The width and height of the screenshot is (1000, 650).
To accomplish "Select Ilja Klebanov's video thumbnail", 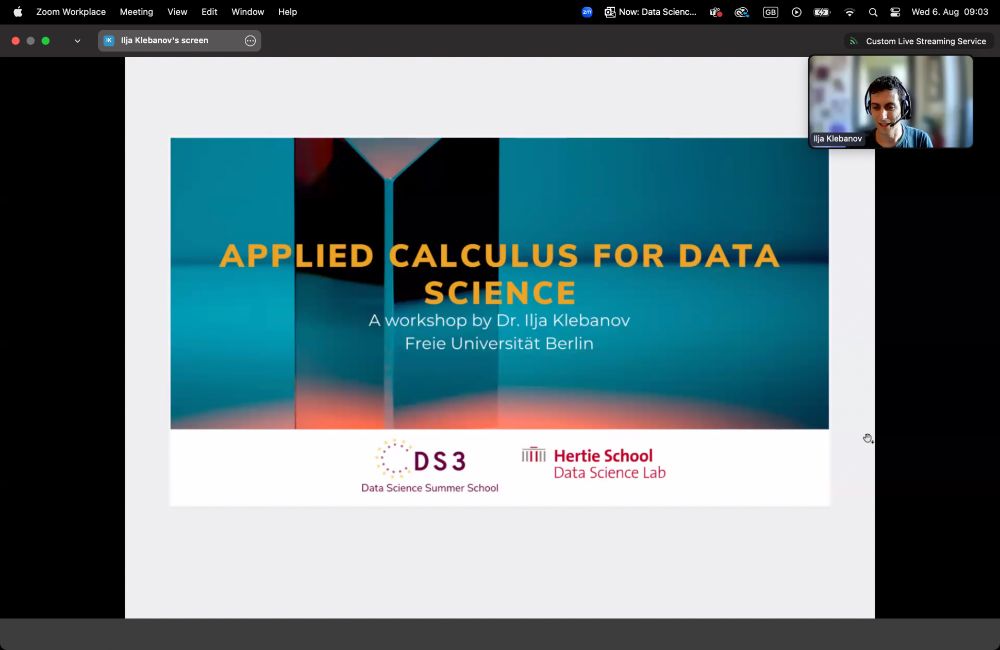I will point(890,101).
